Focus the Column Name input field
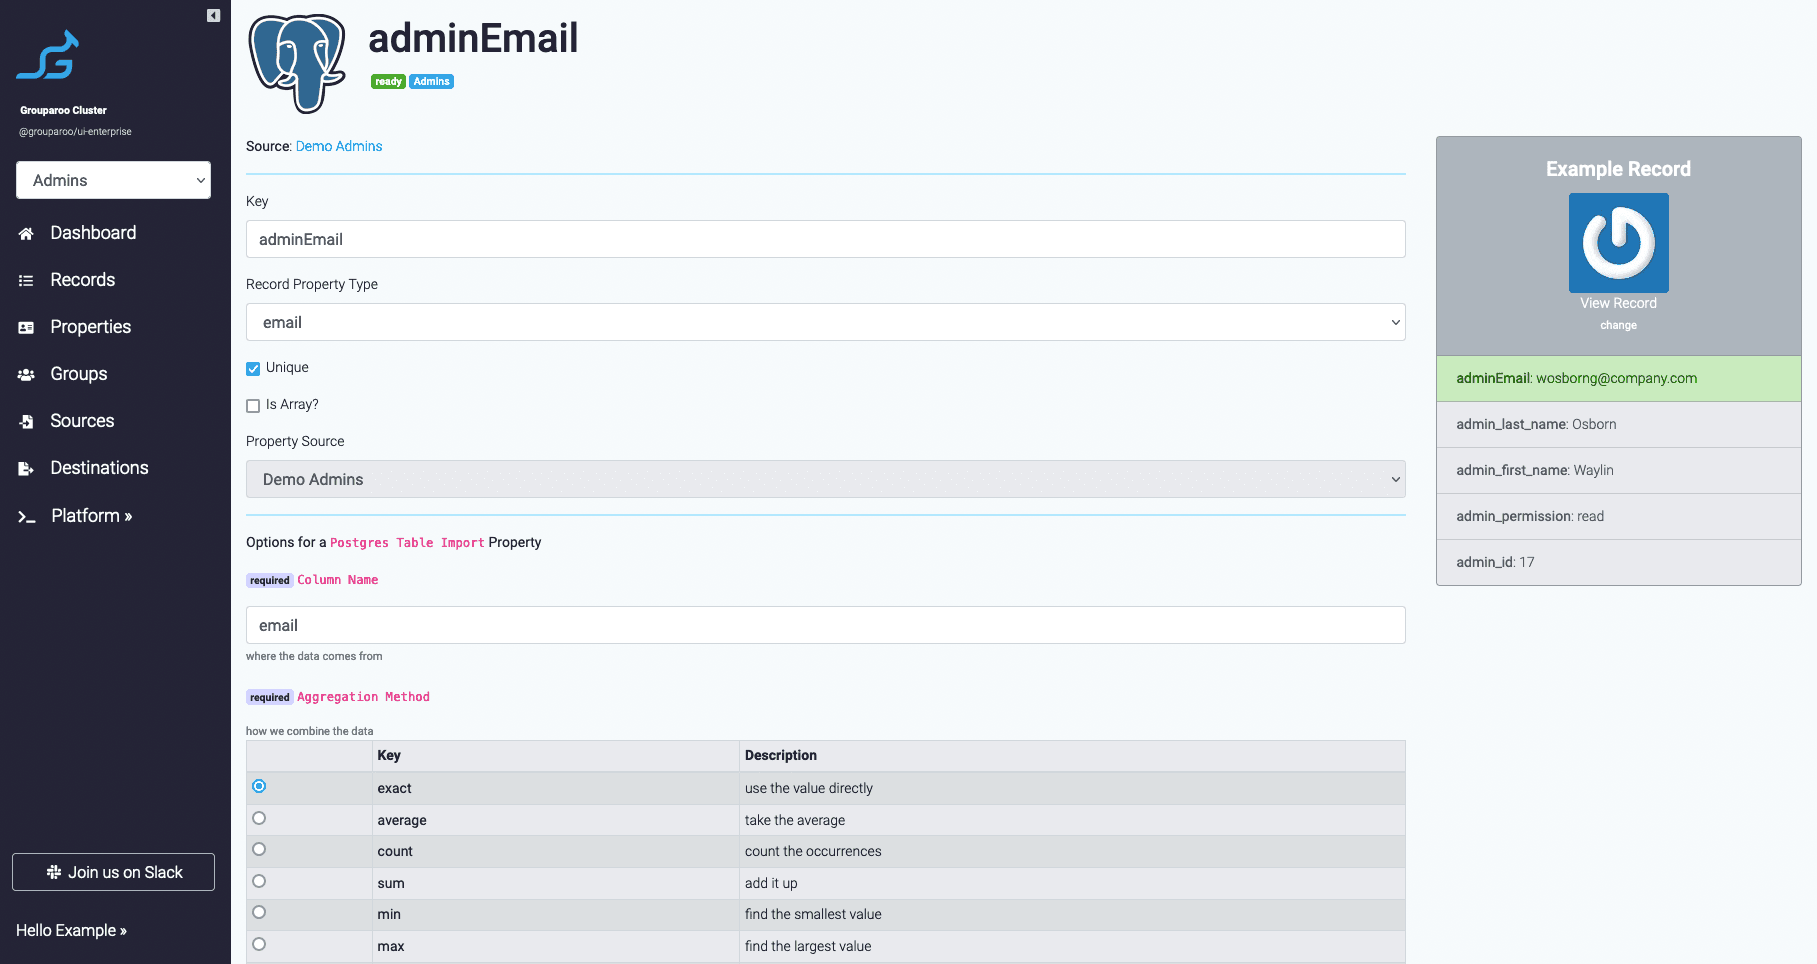 pyautogui.click(x=825, y=625)
